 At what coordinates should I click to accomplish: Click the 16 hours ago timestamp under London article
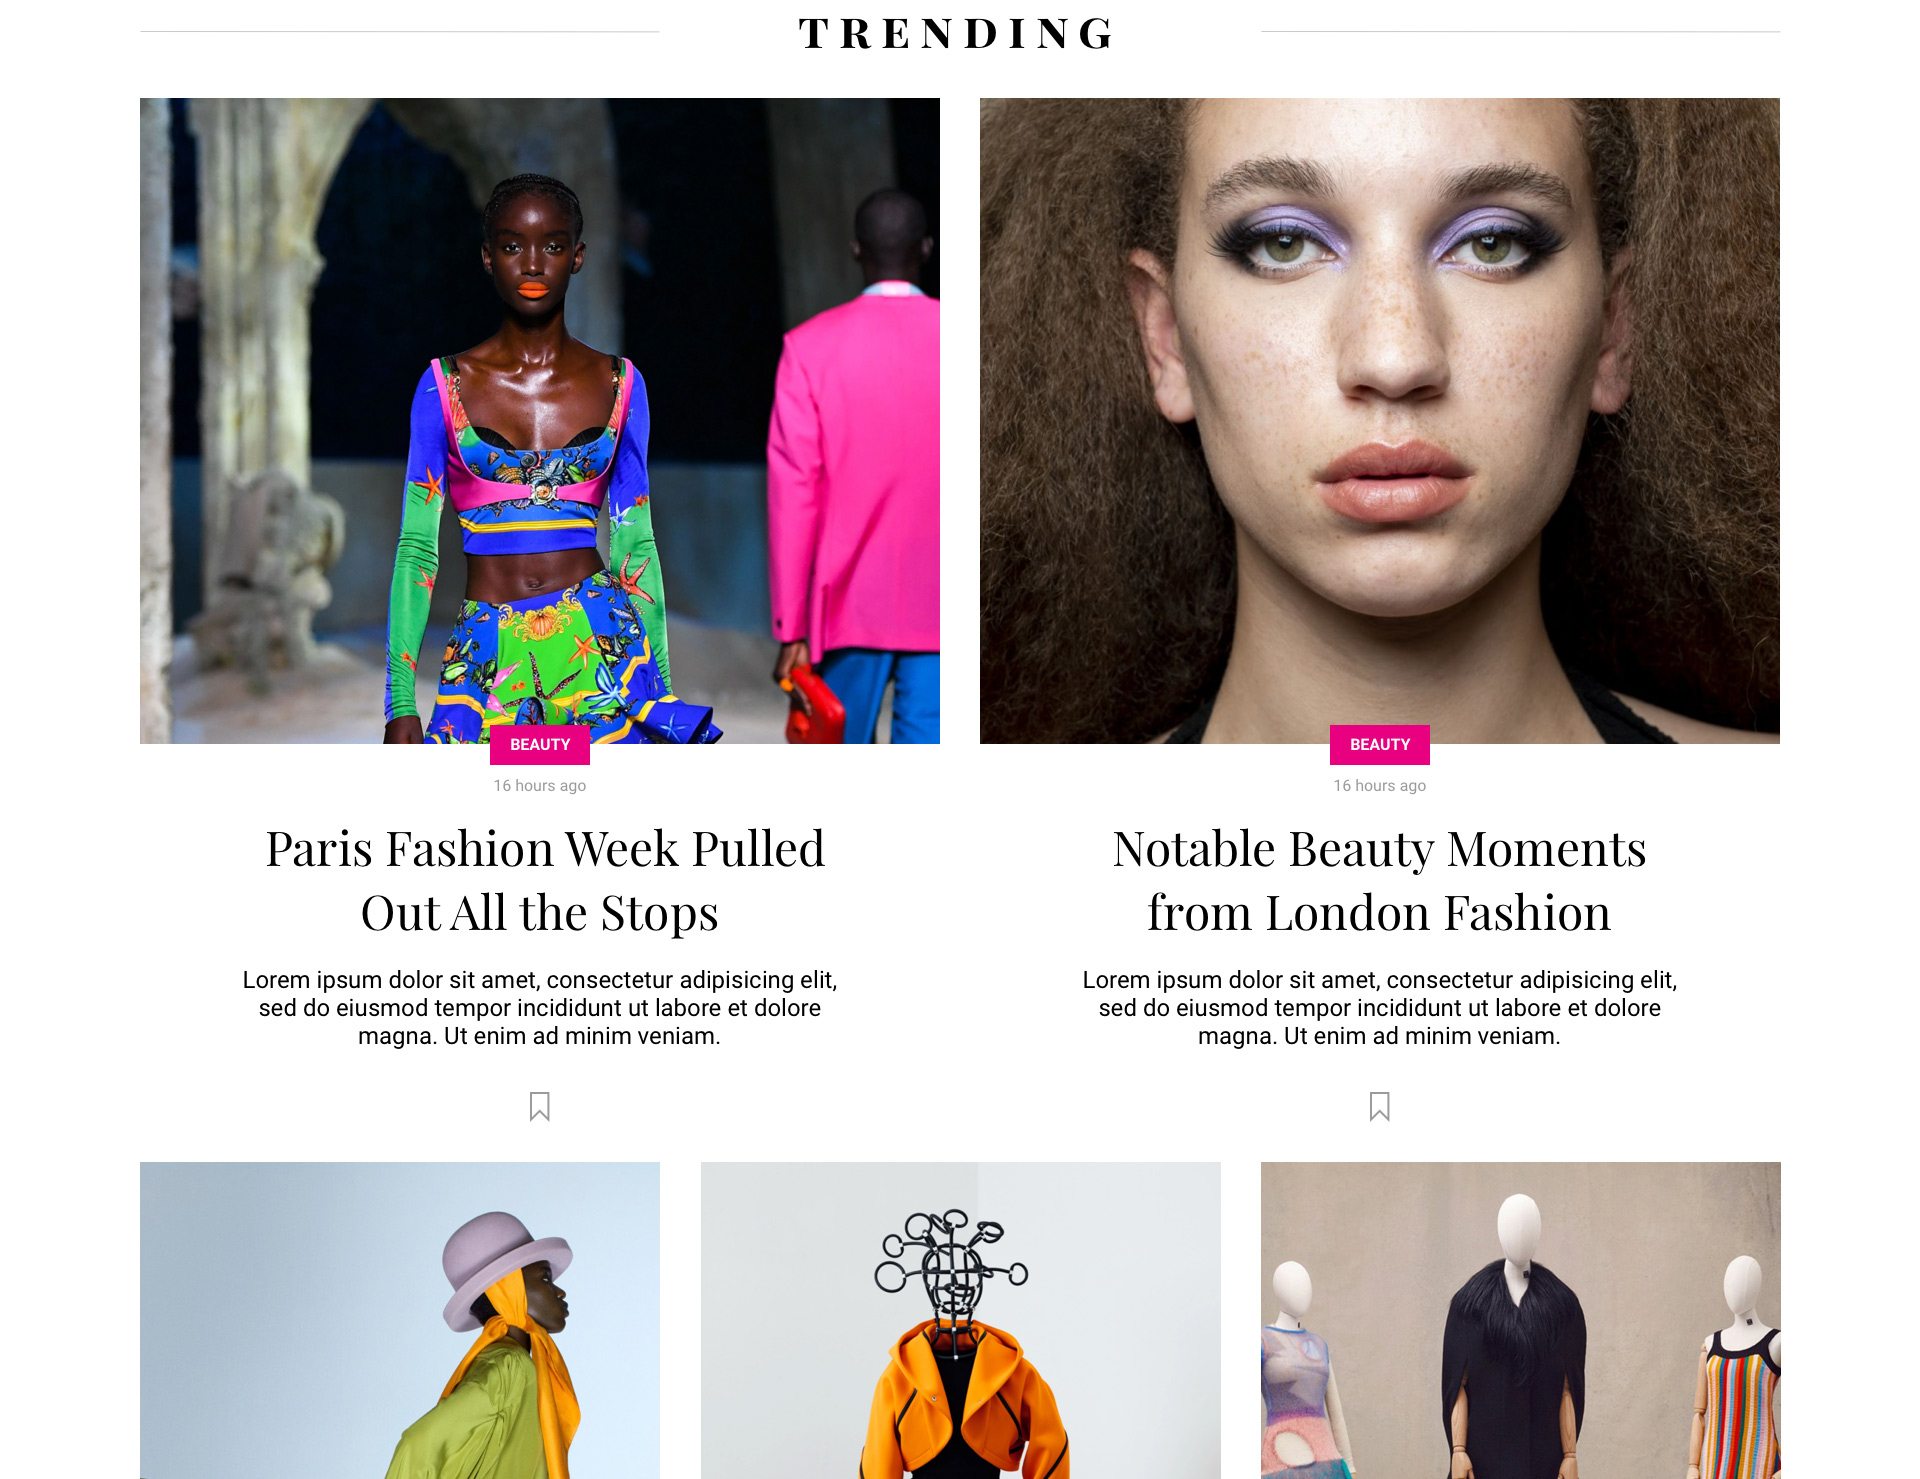[1380, 786]
